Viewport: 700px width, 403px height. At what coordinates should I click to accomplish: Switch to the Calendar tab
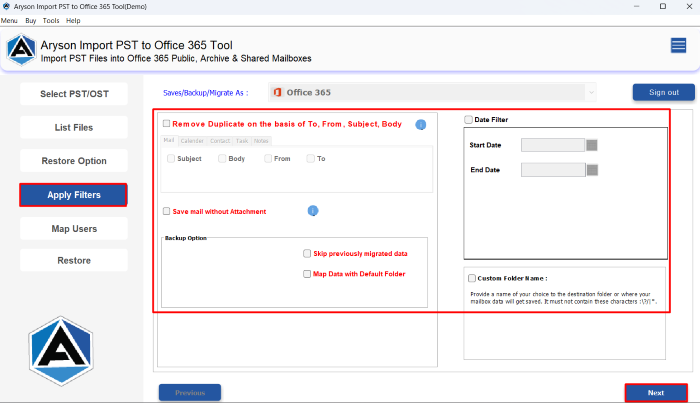(x=192, y=141)
